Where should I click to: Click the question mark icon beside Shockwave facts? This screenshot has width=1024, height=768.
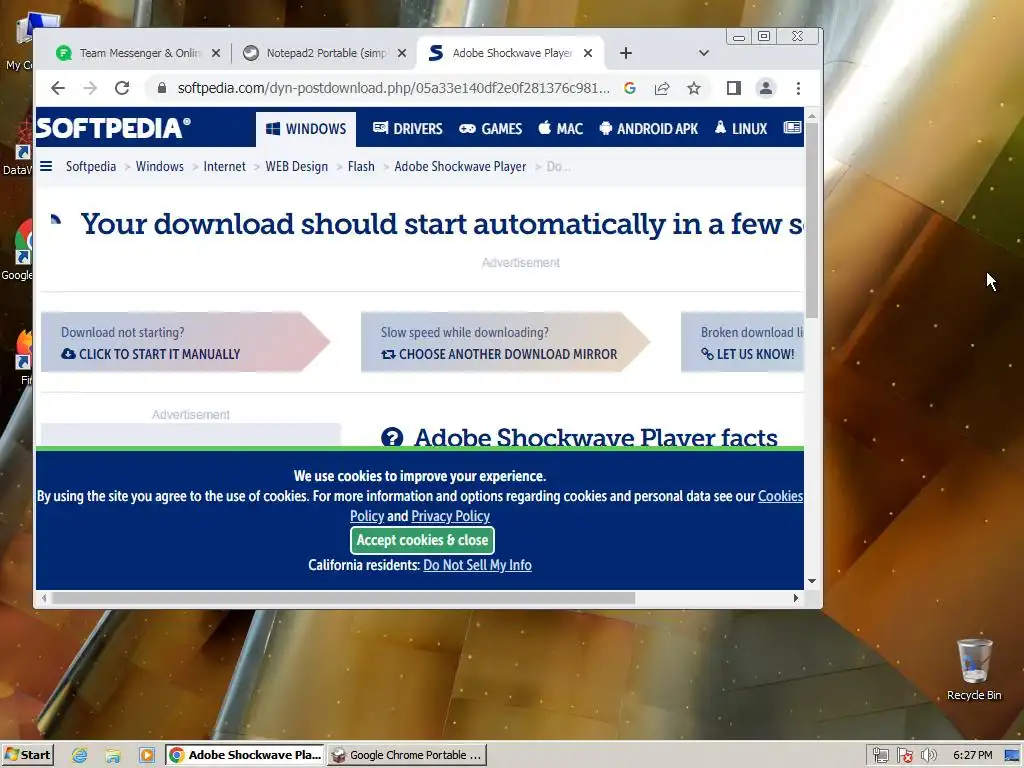392,437
